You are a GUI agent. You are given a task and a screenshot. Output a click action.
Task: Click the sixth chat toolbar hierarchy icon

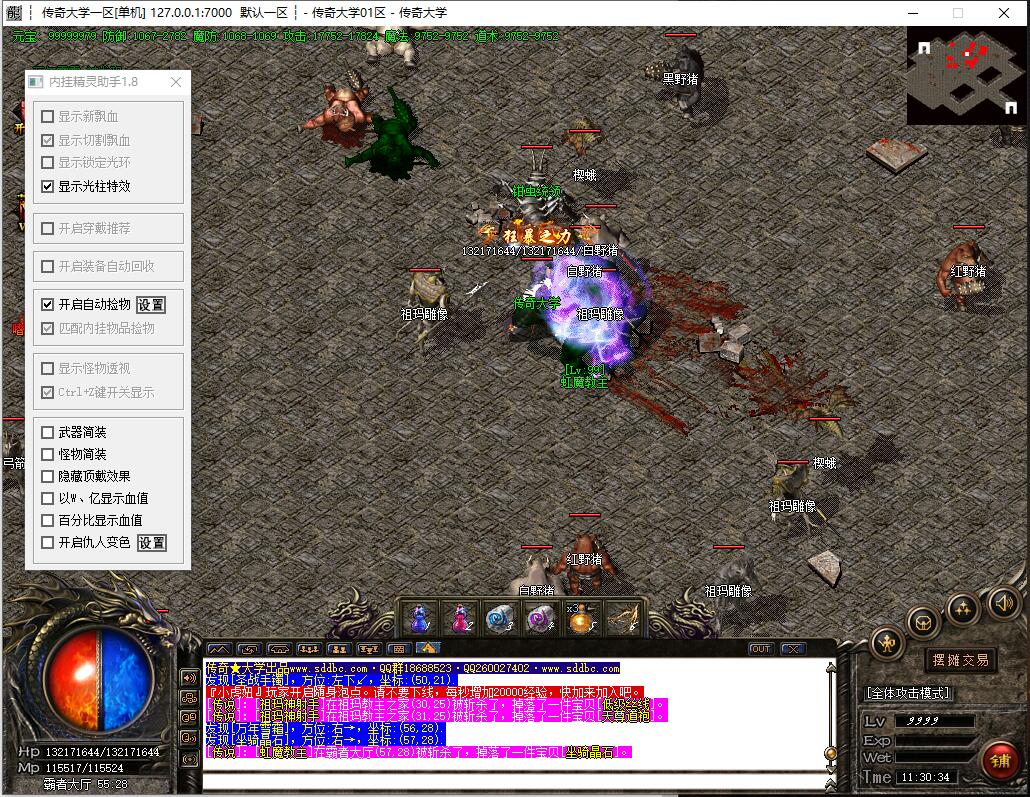pos(369,649)
